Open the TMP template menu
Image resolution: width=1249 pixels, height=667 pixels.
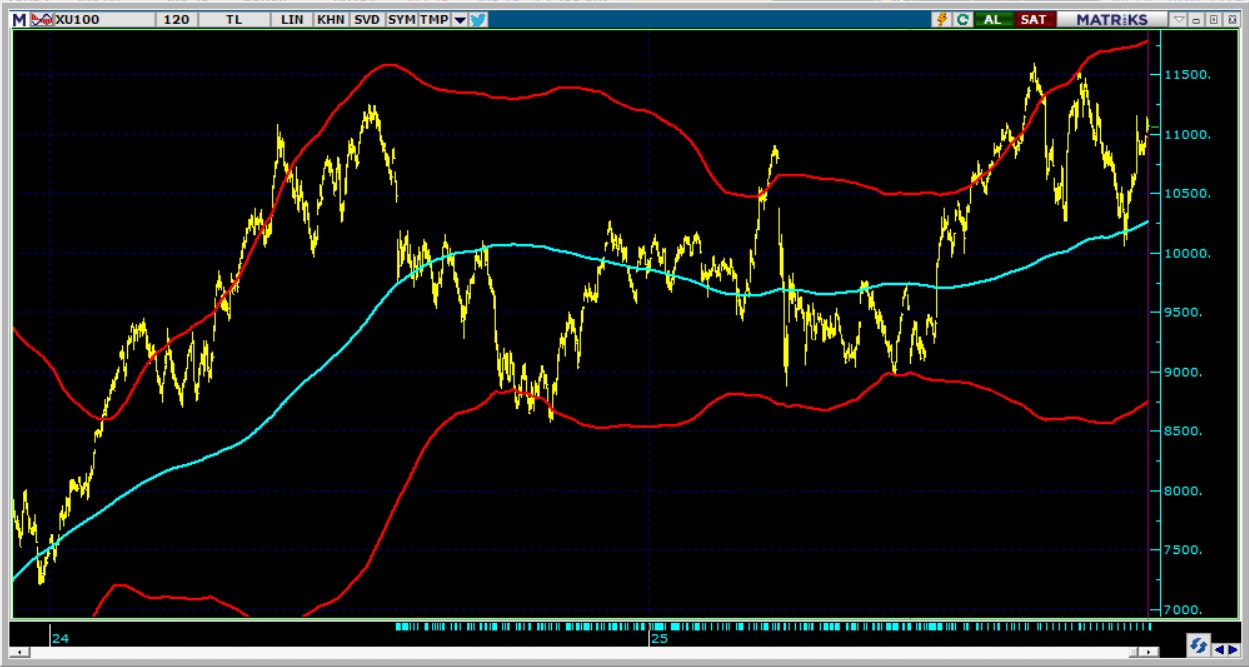pyautogui.click(x=434, y=19)
